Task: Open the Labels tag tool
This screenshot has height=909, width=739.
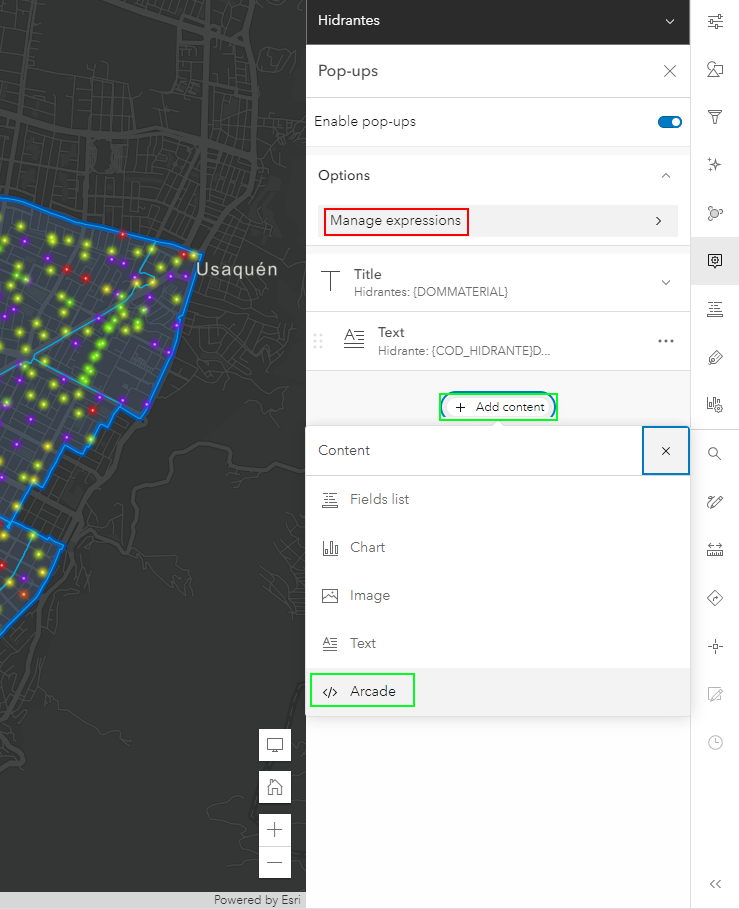Action: pos(715,356)
